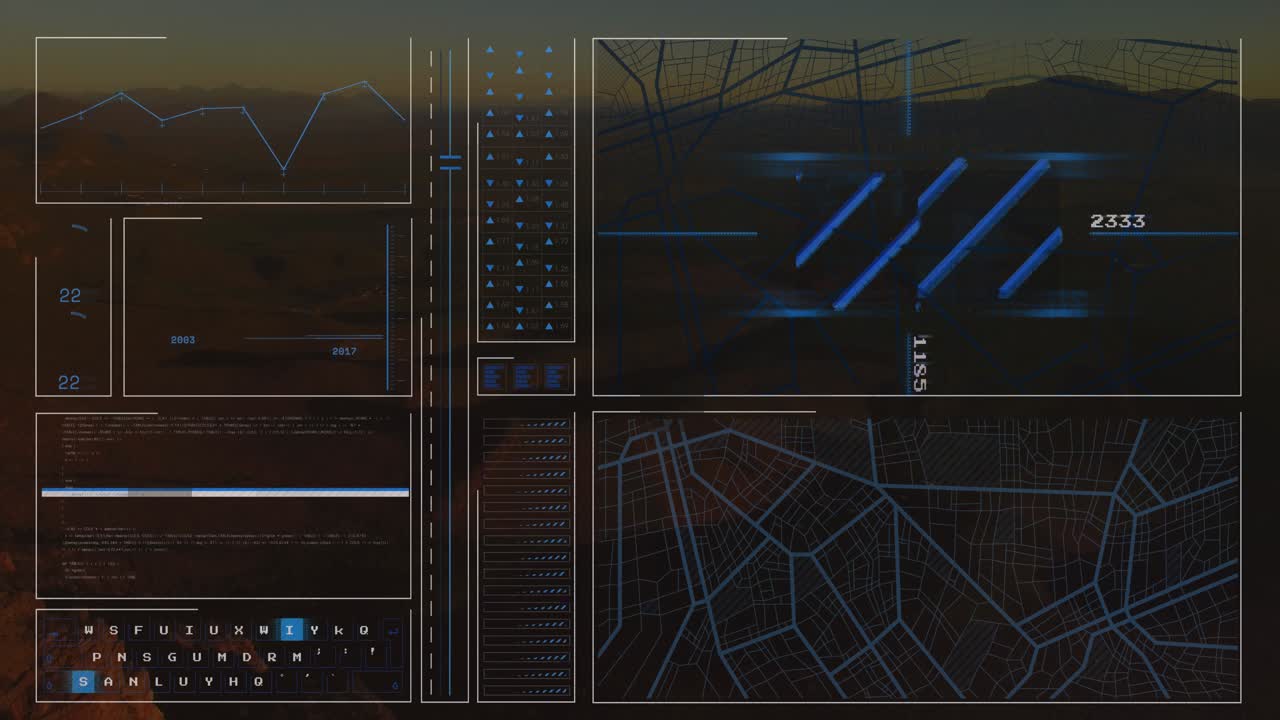Screen dimensions: 1280x720
Task: Click the 3D blue striped logo on map
Action: [928, 232]
